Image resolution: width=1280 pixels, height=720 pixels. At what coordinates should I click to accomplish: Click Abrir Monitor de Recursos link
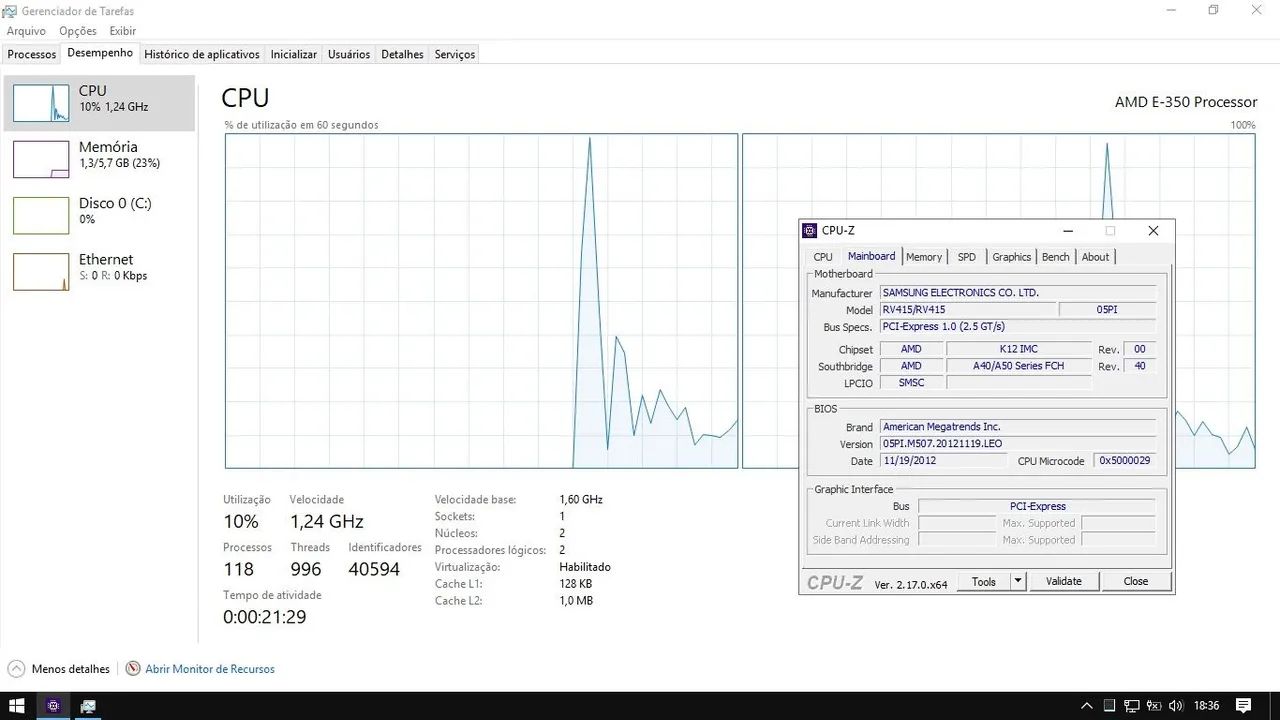tap(210, 669)
